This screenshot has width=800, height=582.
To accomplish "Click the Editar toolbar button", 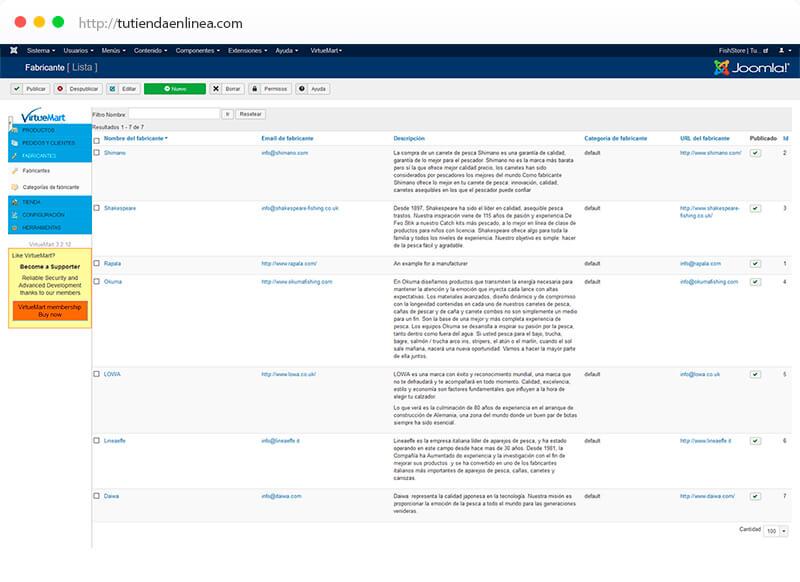I will pos(124,89).
